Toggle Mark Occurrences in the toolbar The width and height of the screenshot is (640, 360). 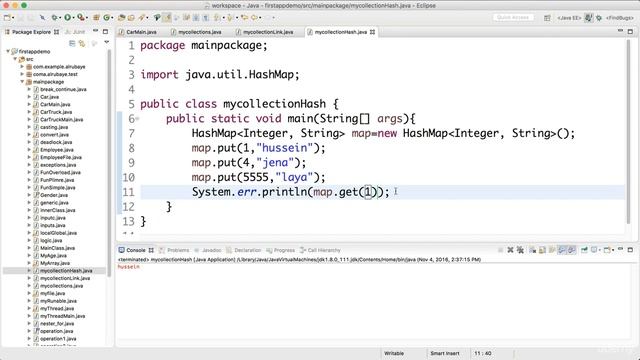pos(167,18)
